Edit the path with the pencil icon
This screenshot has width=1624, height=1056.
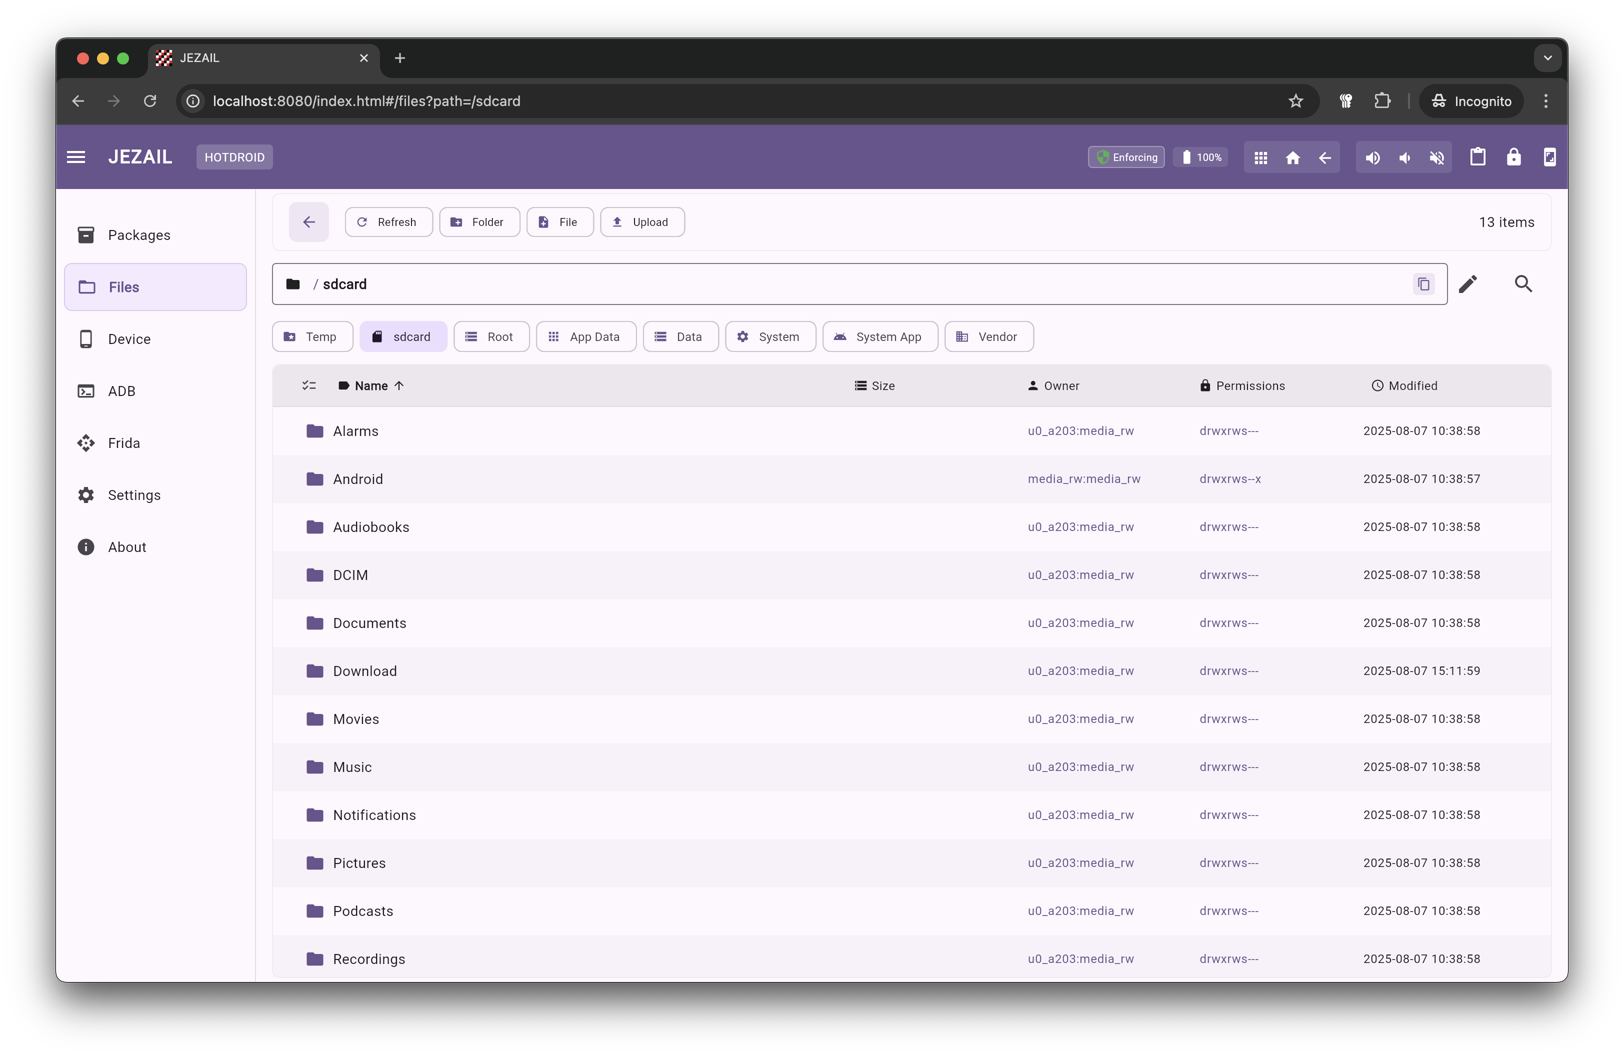1468,284
